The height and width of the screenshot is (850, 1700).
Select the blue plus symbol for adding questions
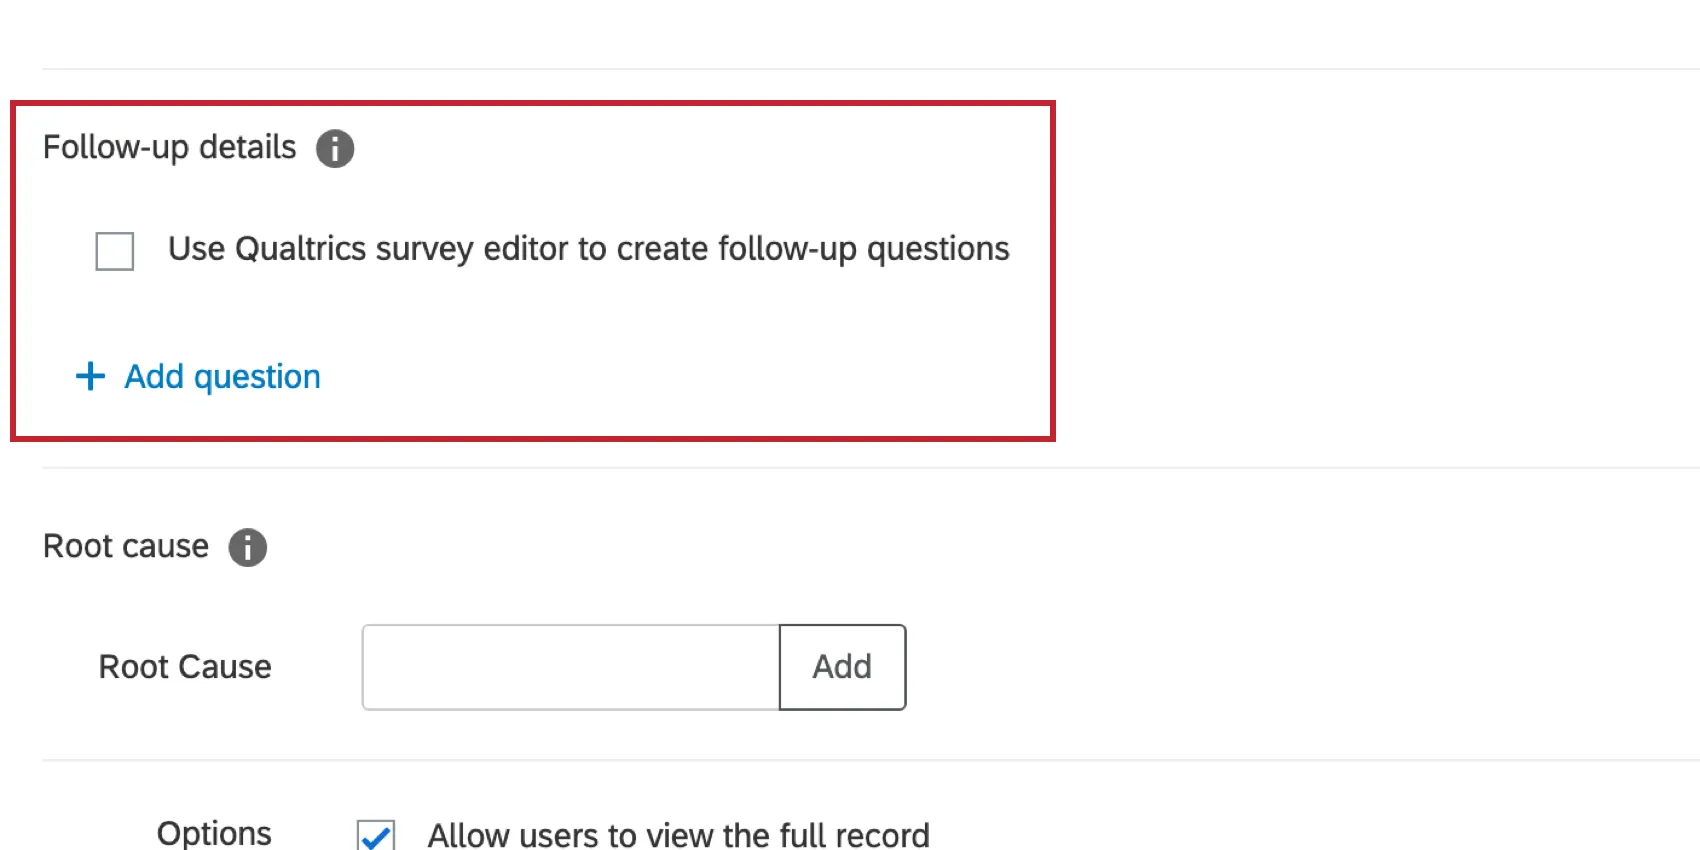click(x=89, y=377)
